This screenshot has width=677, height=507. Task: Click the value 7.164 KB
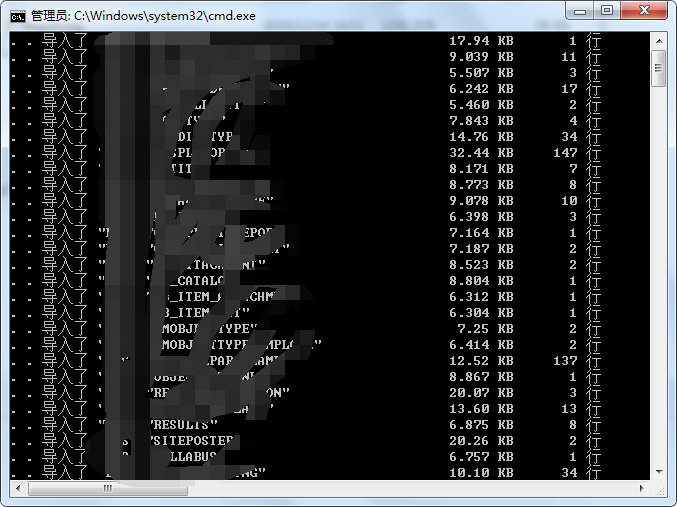point(481,233)
